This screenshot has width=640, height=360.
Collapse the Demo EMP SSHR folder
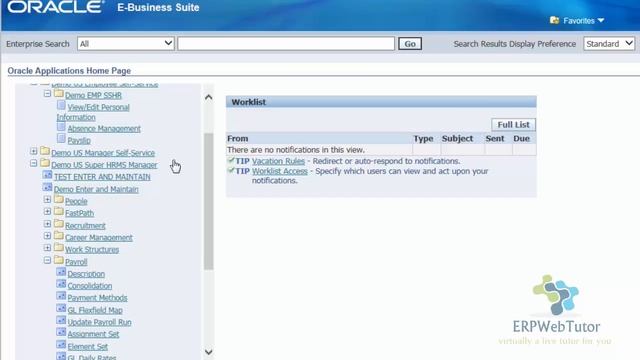pyautogui.click(x=47, y=94)
